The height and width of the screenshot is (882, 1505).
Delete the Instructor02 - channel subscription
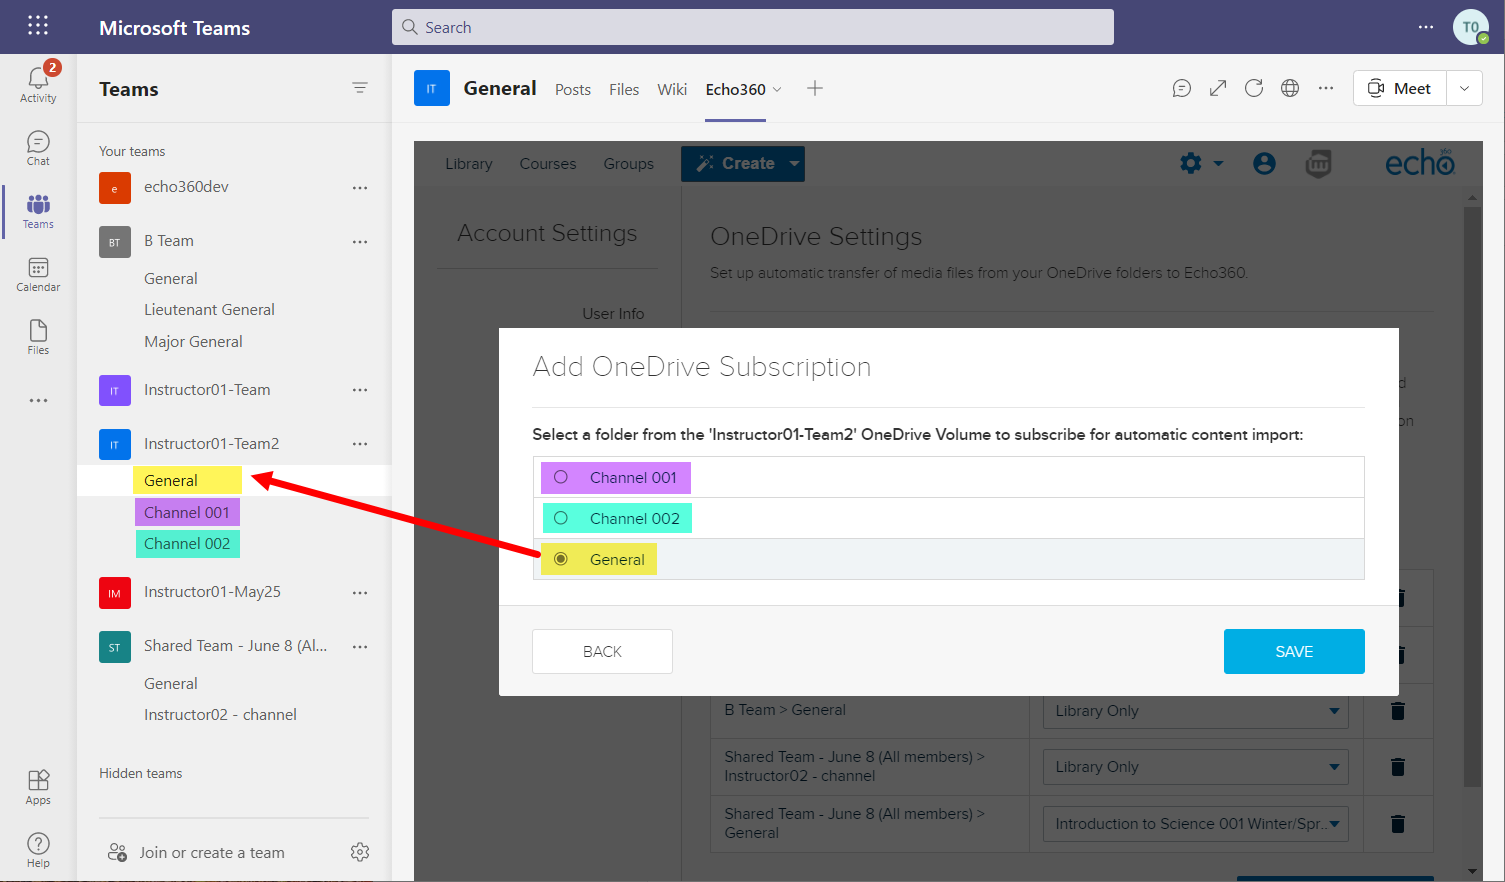(x=1398, y=767)
